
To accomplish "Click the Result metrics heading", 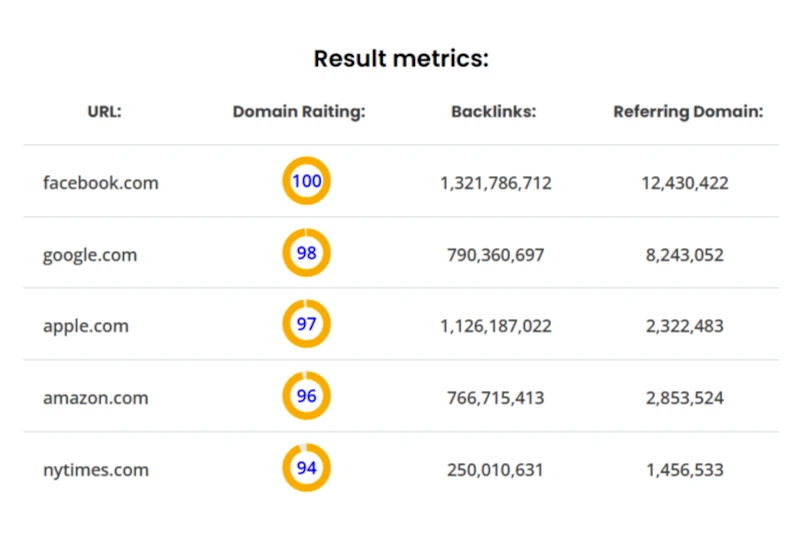I will pos(401,59).
